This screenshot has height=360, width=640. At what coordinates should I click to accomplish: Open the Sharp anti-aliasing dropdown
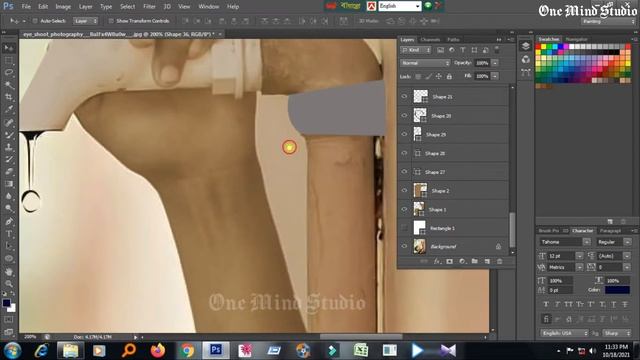pyautogui.click(x=616, y=333)
